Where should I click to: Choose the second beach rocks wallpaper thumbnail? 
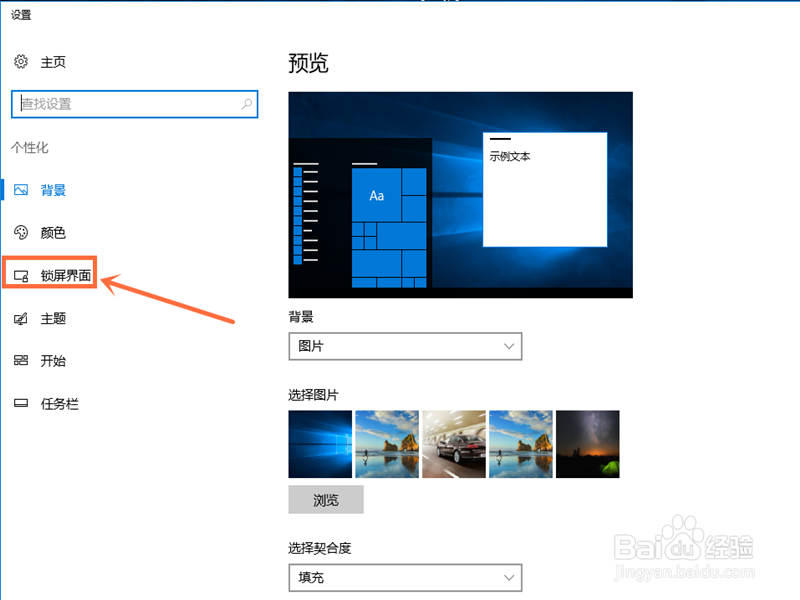point(520,444)
